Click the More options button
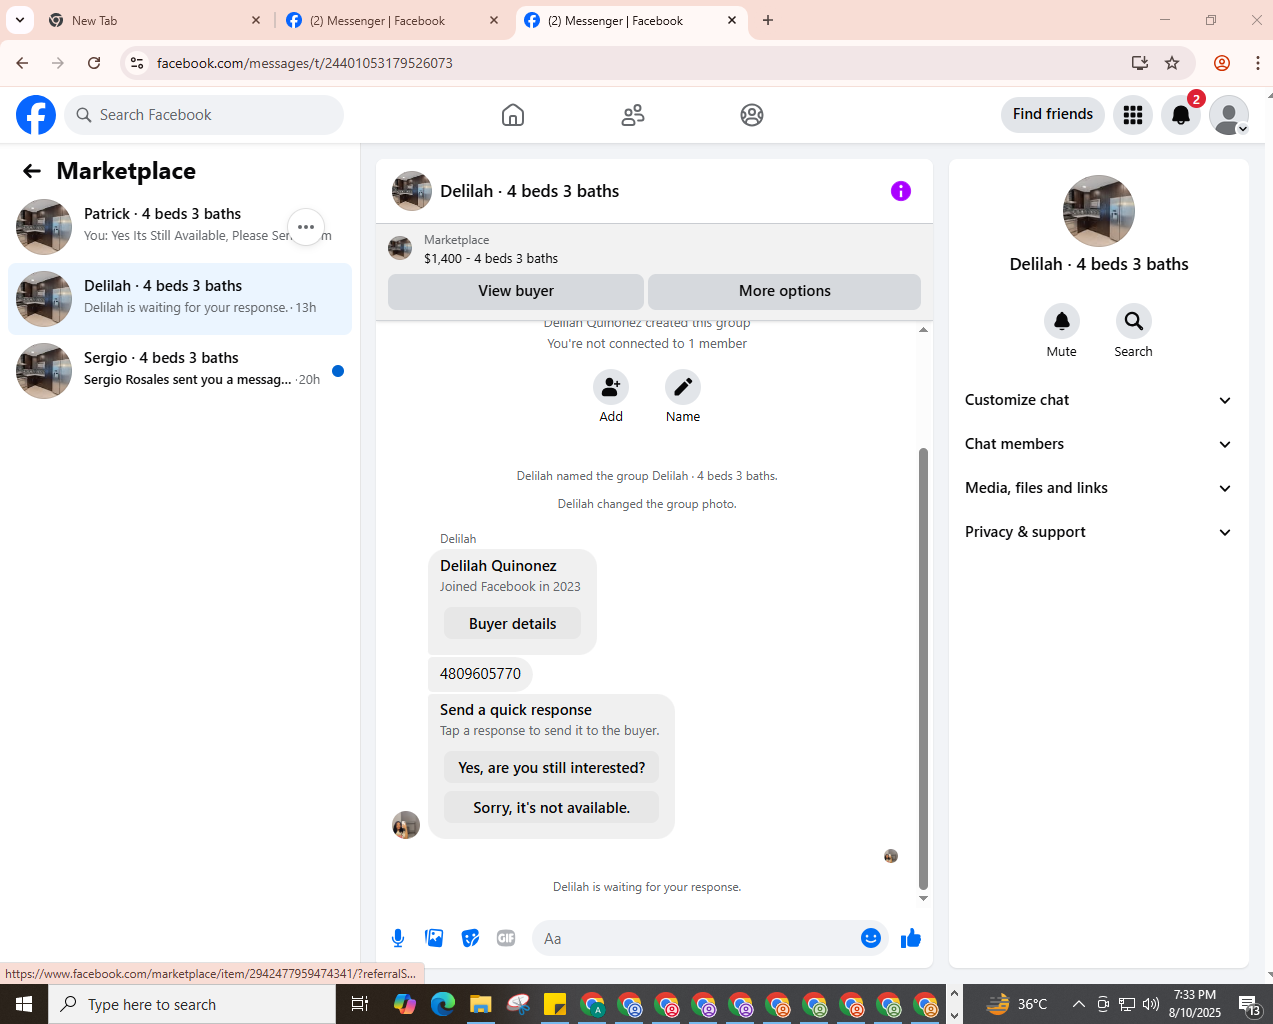This screenshot has height=1024, width=1273. (785, 291)
